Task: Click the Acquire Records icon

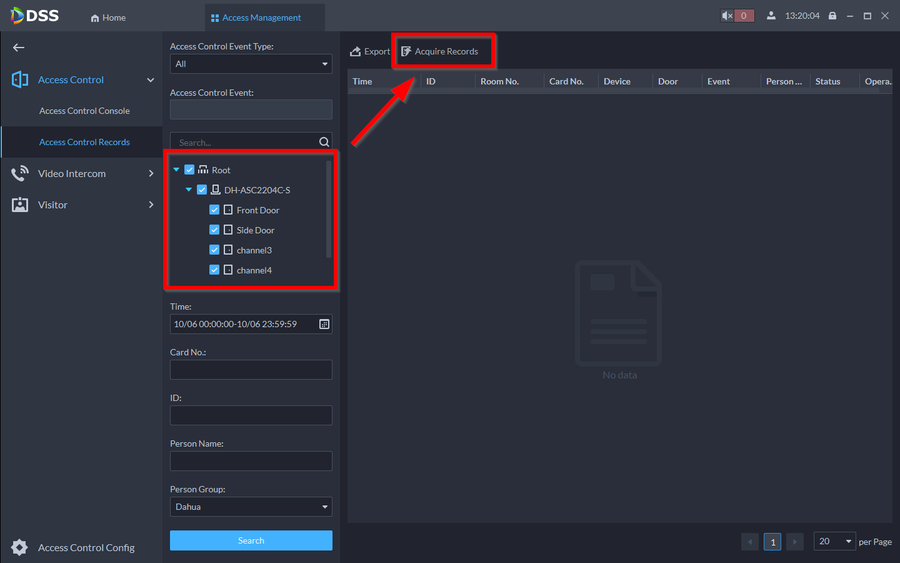Action: (406, 52)
